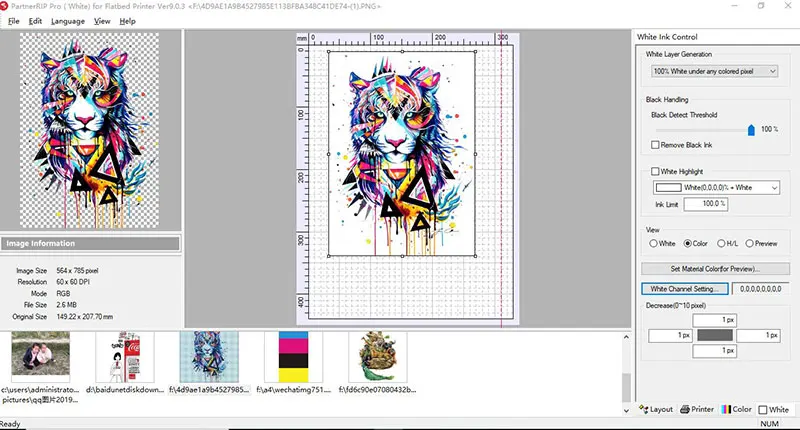
Task: Click the PartnerRIP app icon in title bar
Action: click(4, 6)
